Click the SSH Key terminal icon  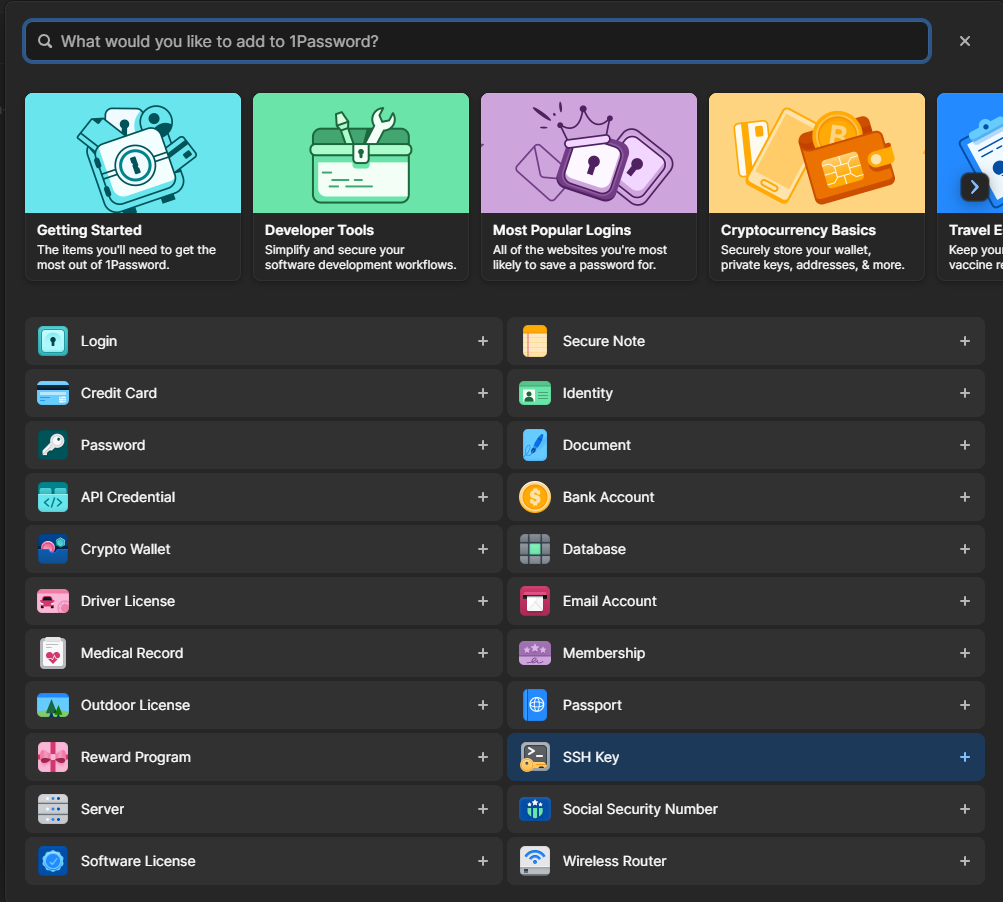pos(535,757)
